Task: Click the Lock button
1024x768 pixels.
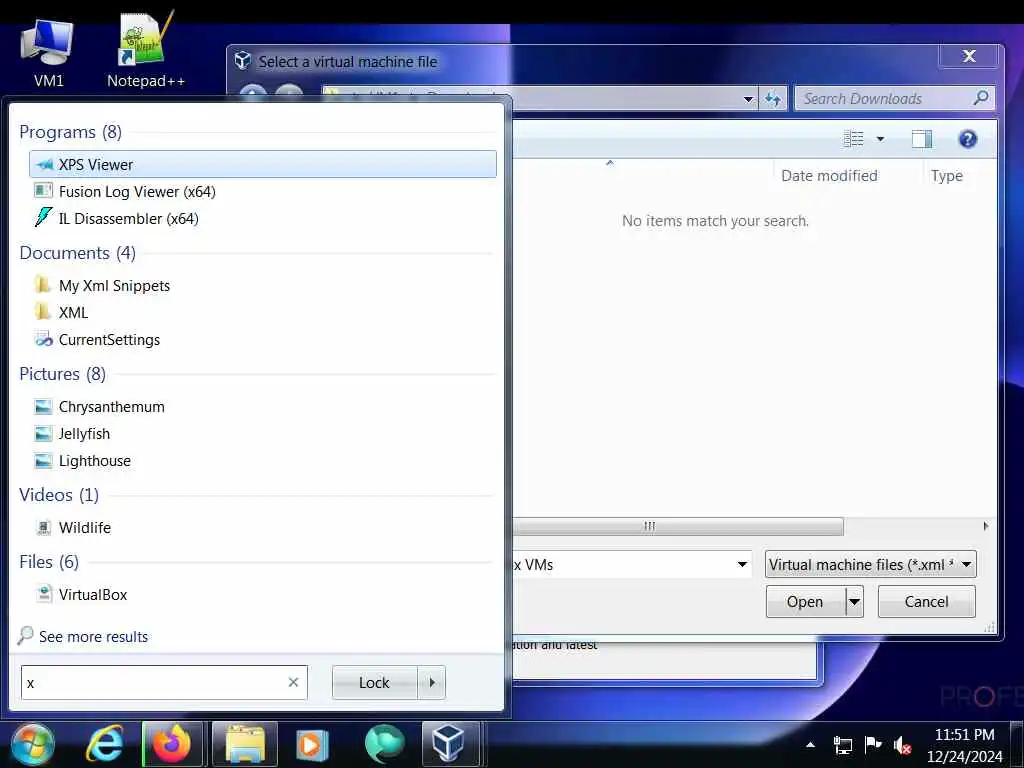Action: coord(374,682)
